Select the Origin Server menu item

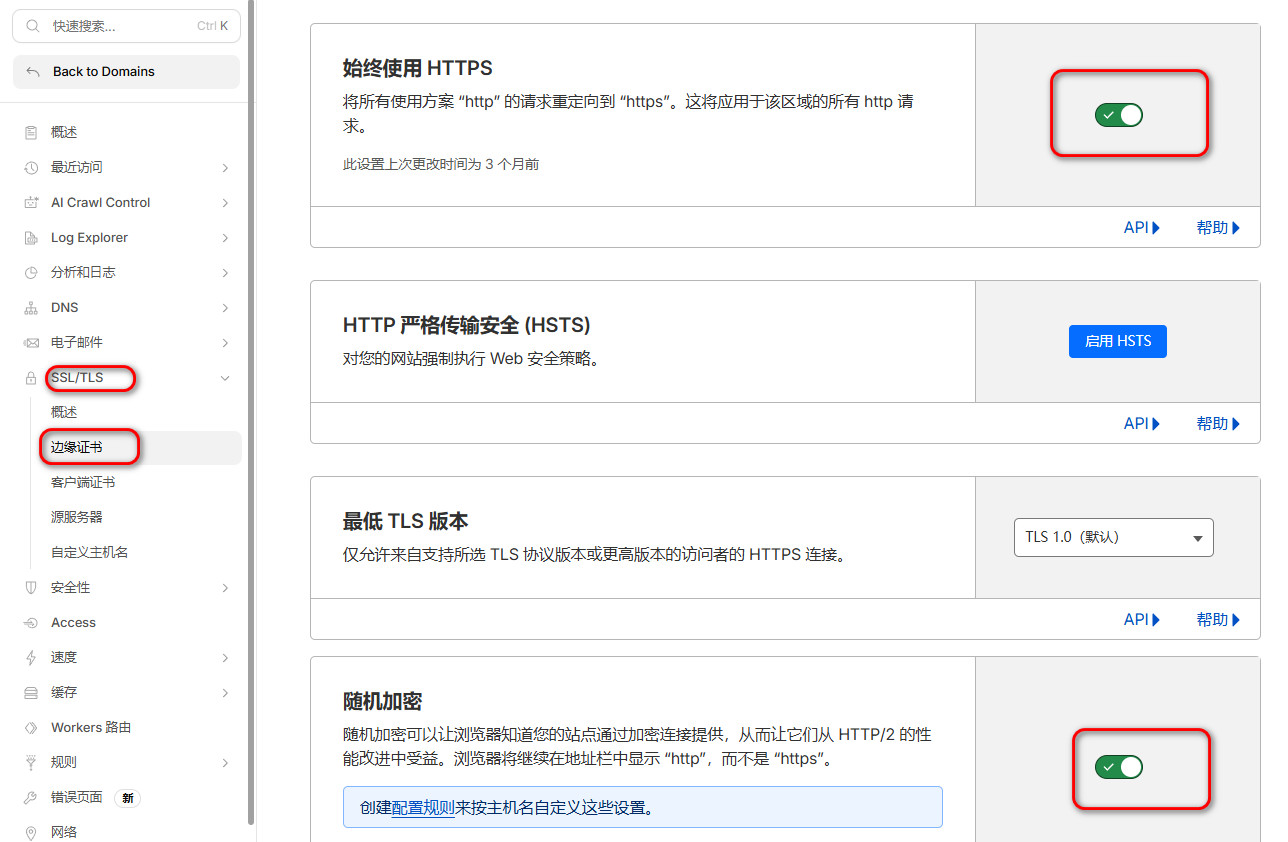point(77,517)
